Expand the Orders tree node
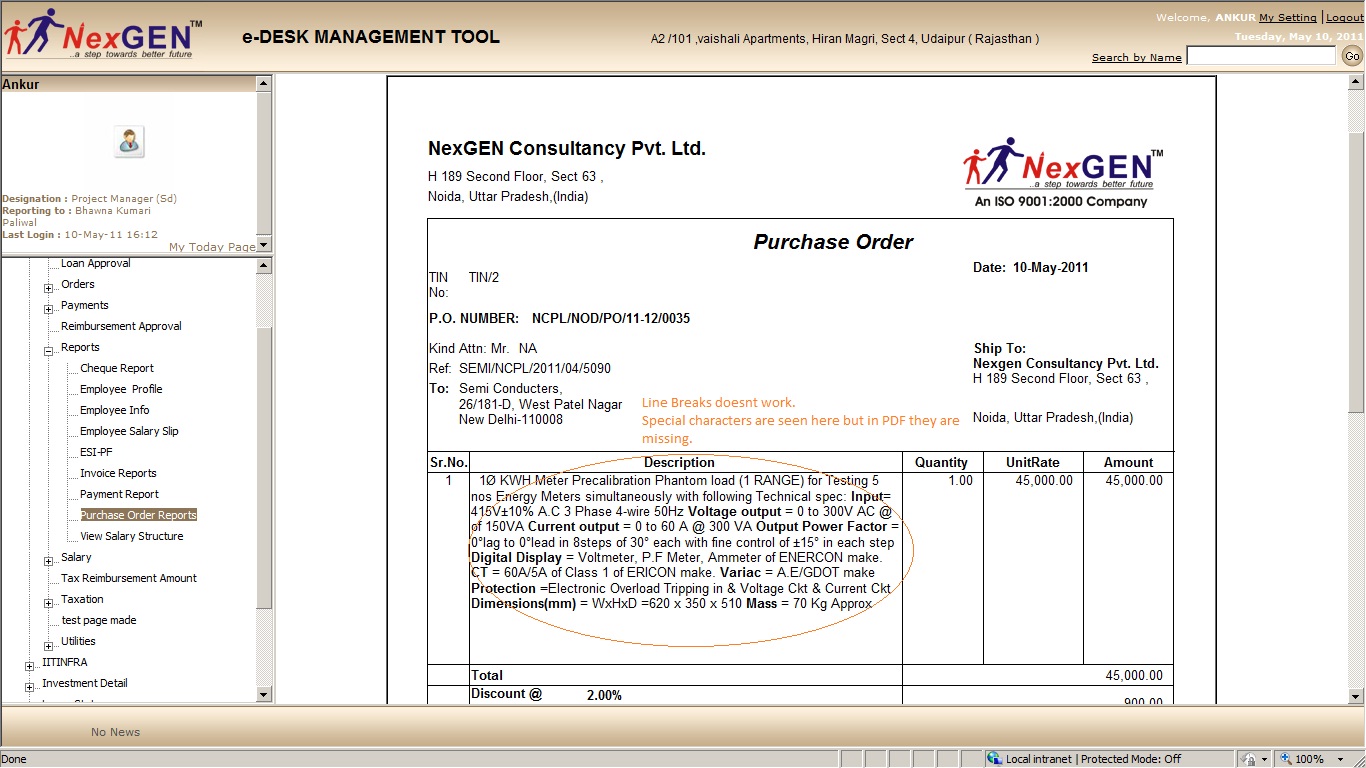1366x768 pixels. pyautogui.click(x=48, y=288)
